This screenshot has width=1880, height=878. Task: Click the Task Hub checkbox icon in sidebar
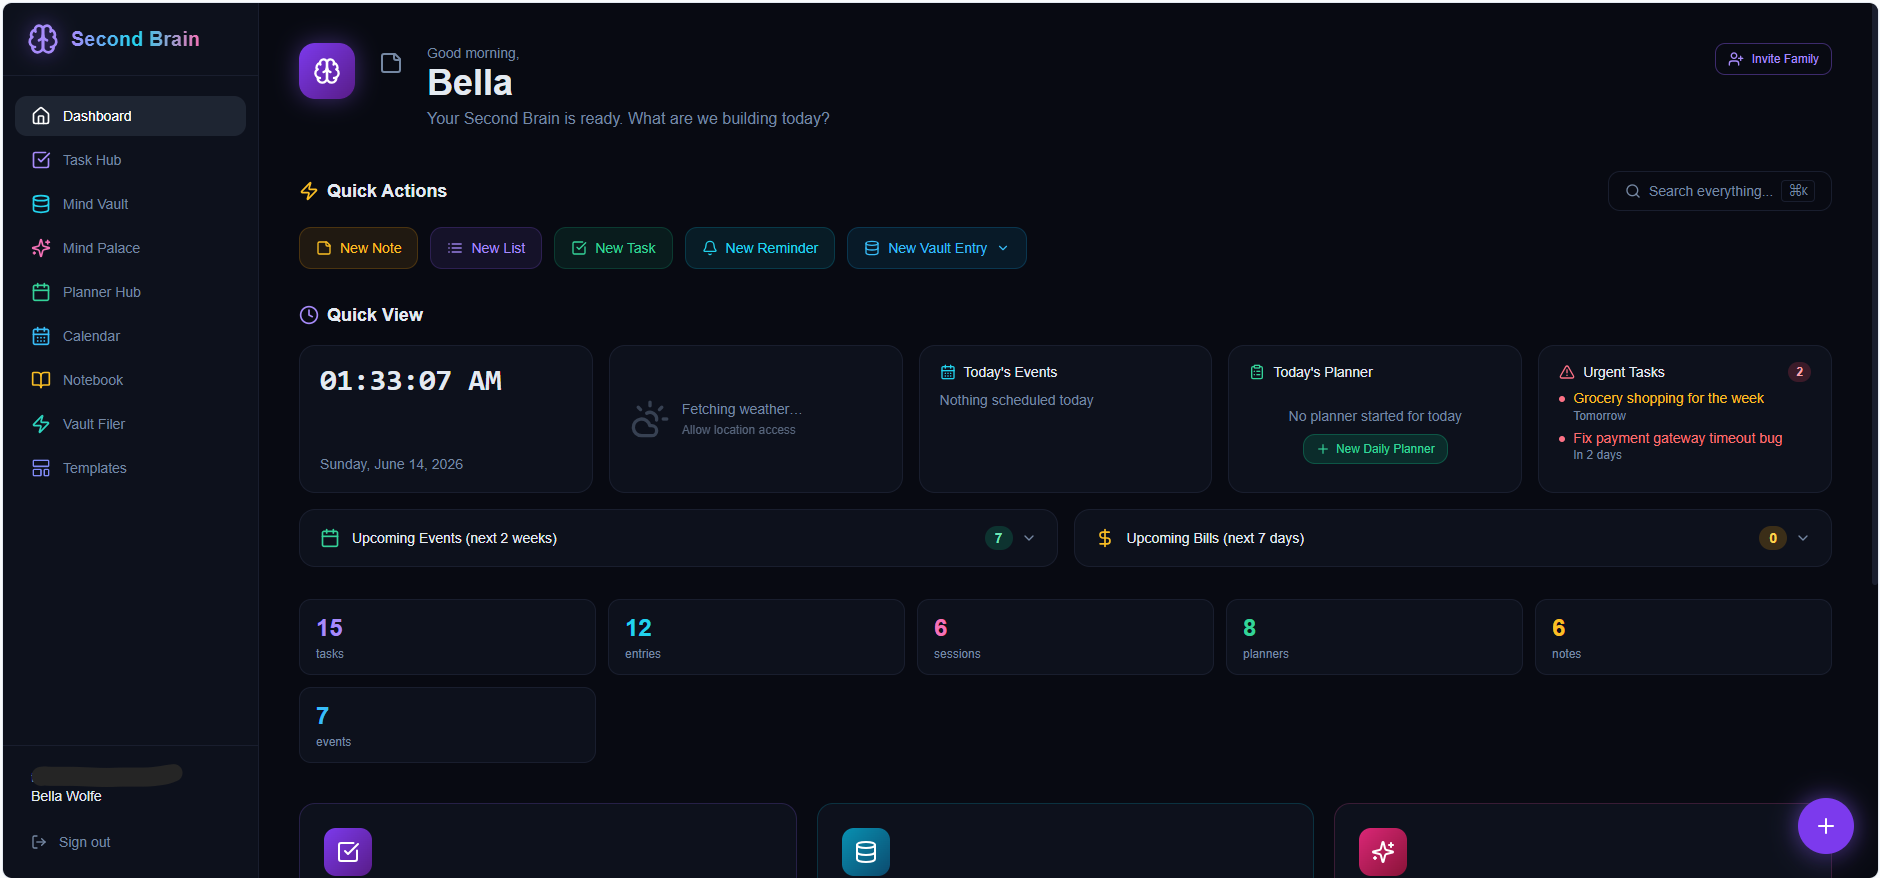(x=41, y=160)
